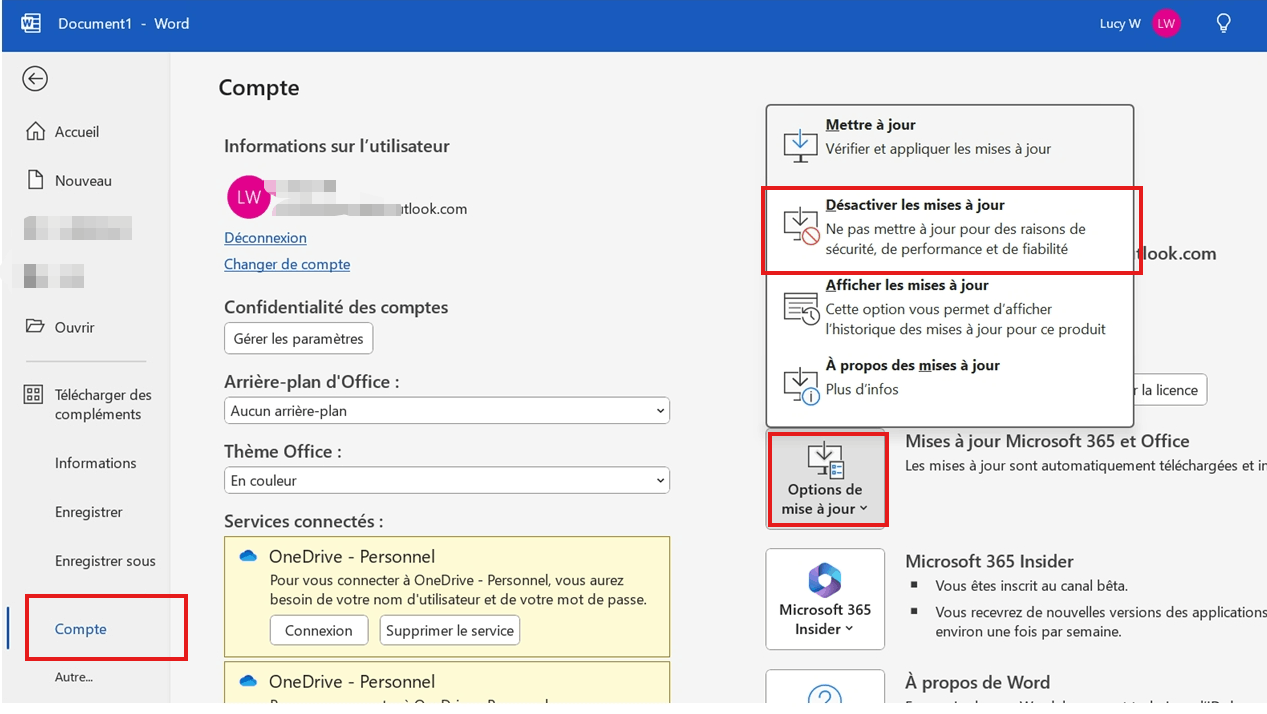Open the Arrière-plan d'Office dropdown
Screen dimensions: 1267x714
447,410
